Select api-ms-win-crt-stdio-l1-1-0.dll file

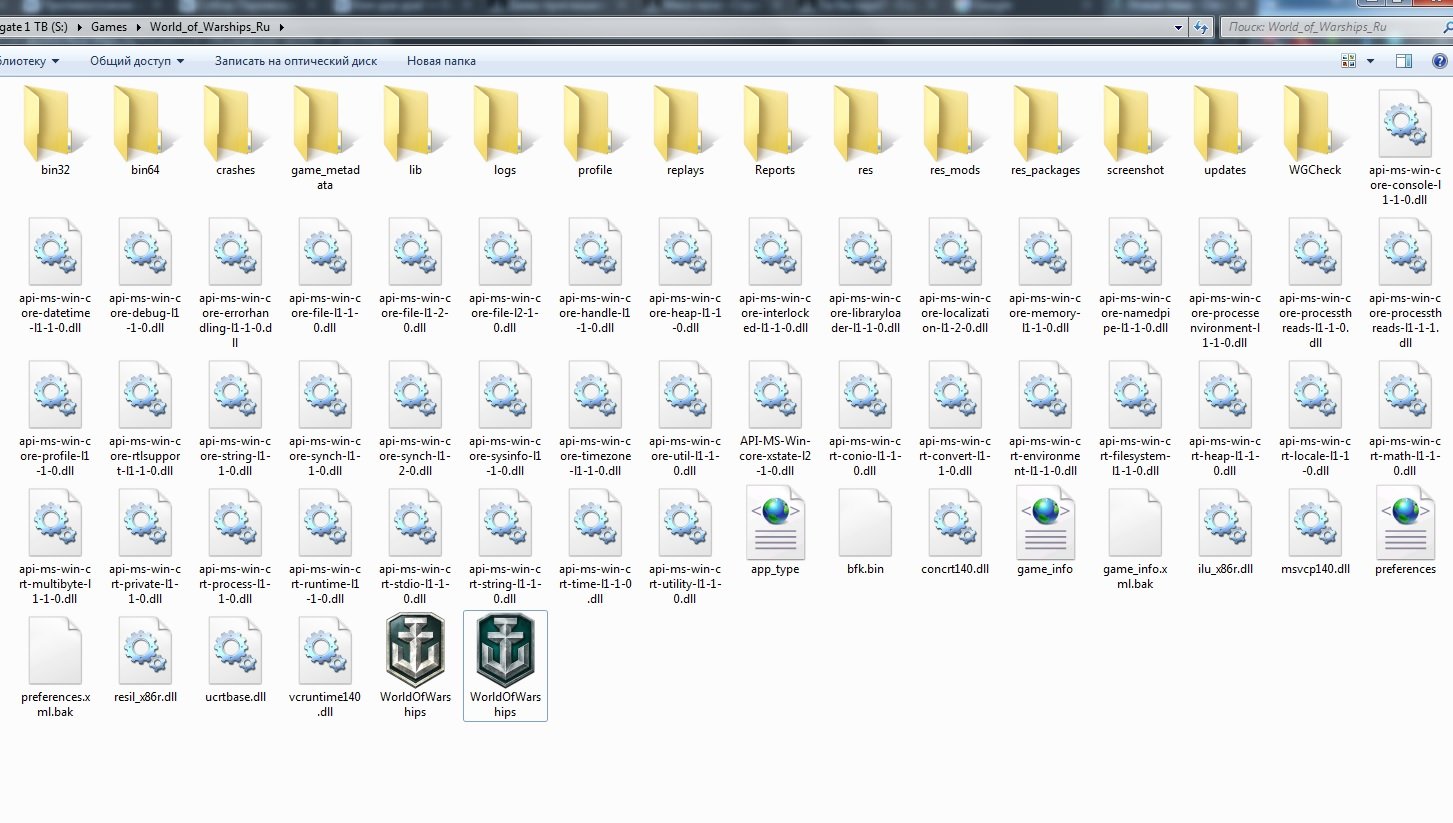point(416,546)
